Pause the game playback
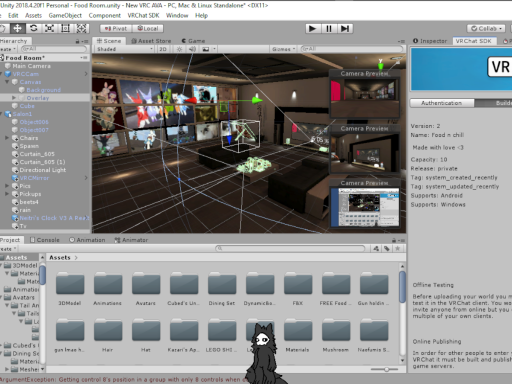 pos(329,29)
